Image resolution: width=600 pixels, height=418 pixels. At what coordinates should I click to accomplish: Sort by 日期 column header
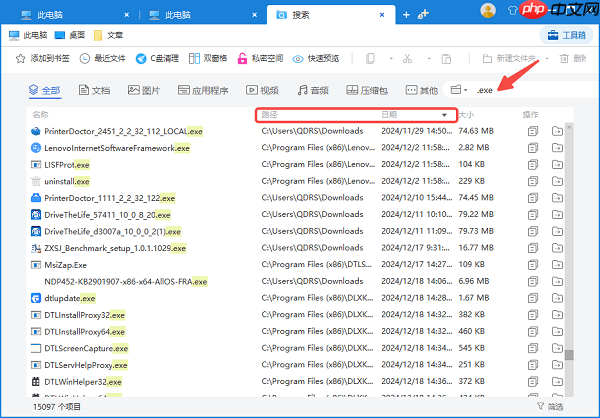click(389, 114)
